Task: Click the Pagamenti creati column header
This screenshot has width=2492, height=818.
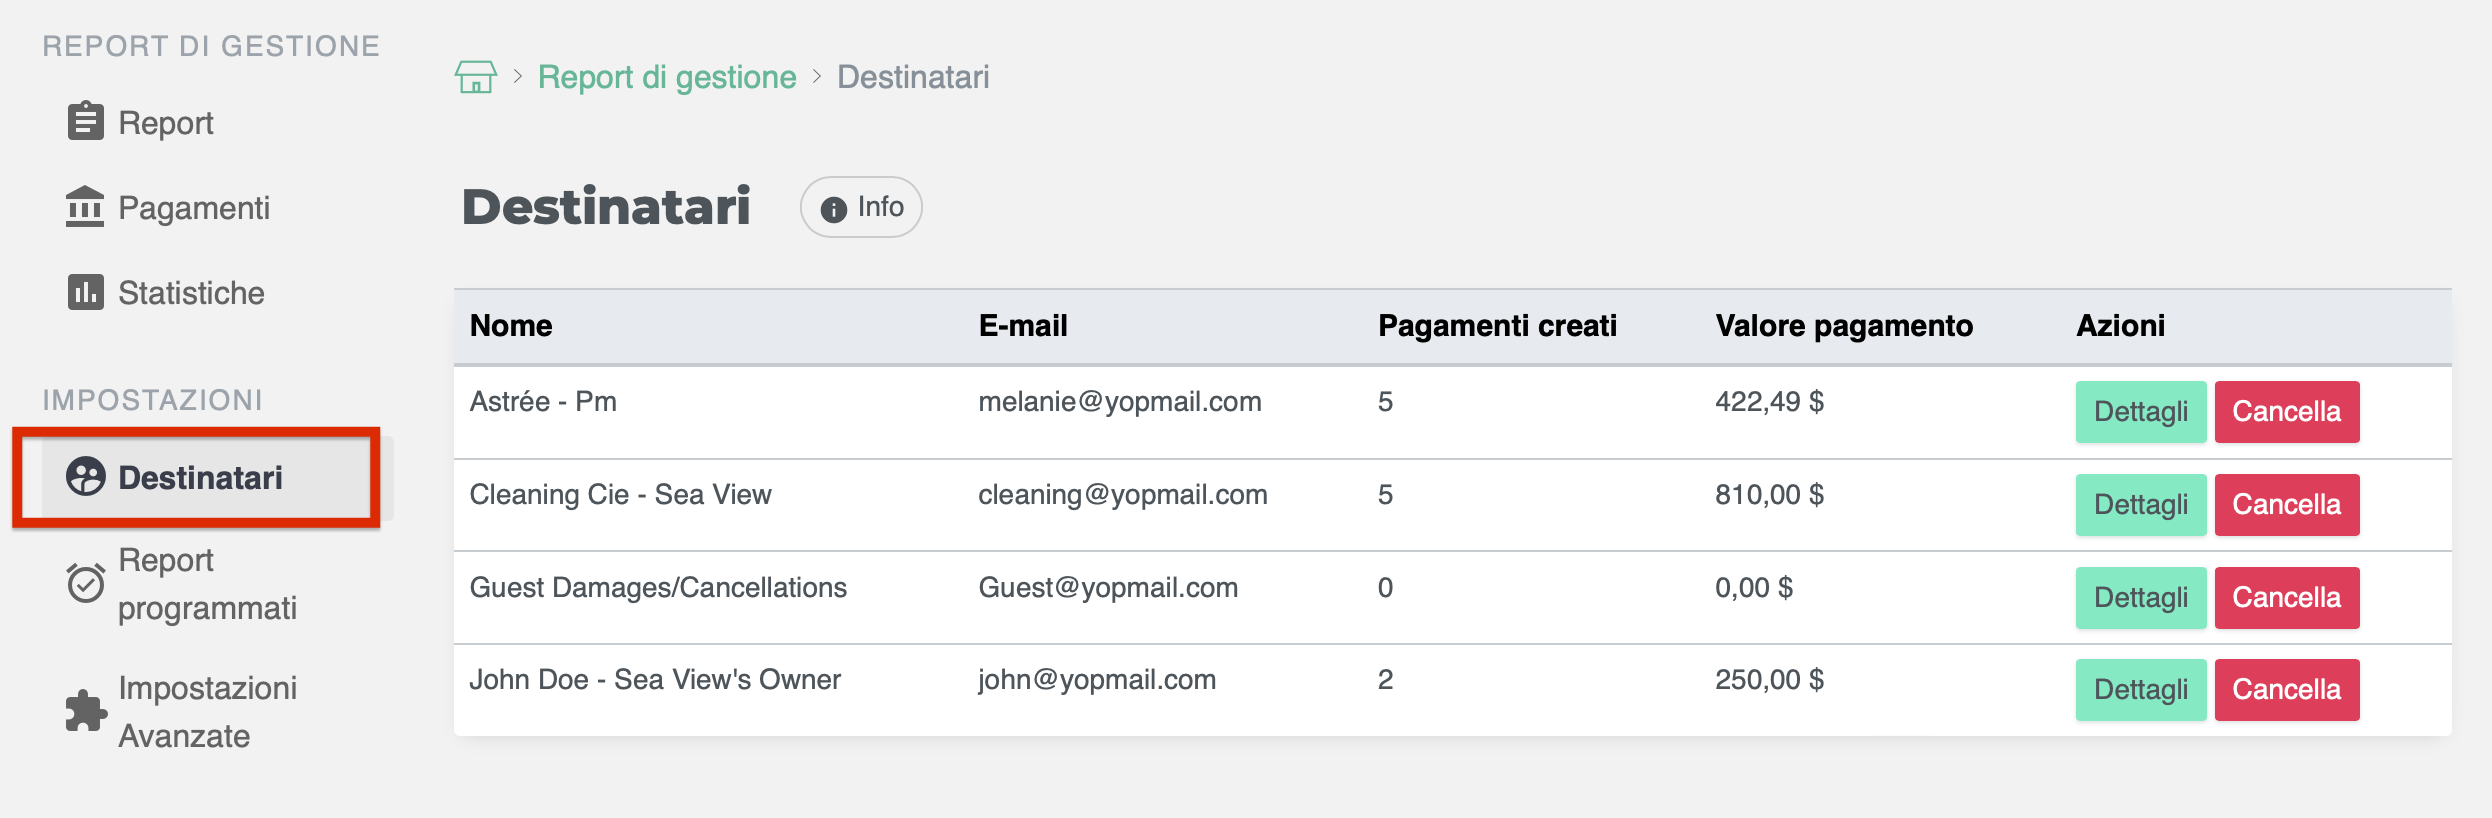Action: click(1497, 326)
